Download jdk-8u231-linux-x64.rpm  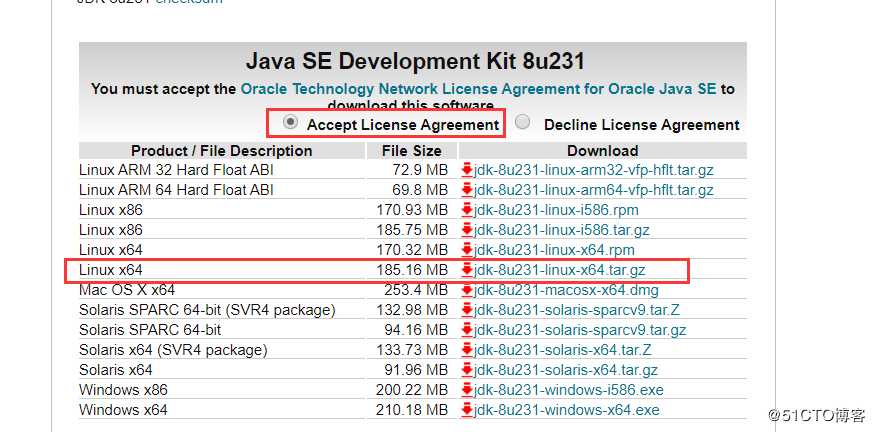click(x=554, y=250)
